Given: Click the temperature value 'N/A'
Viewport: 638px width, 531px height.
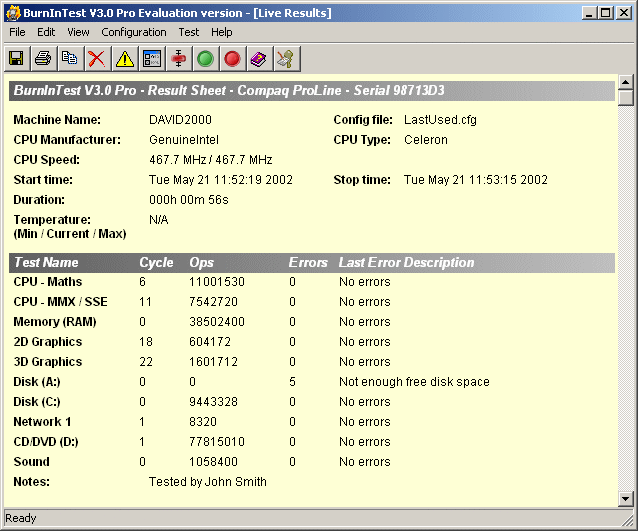Looking at the screenshot, I should 159,220.
